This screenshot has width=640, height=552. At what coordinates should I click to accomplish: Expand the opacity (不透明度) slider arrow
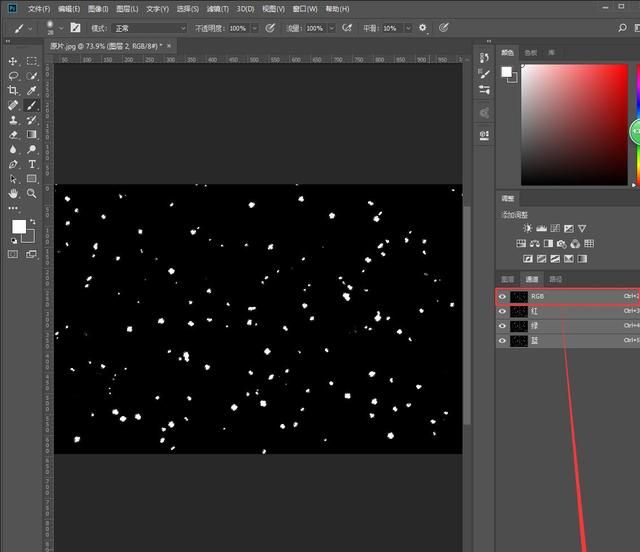coord(255,28)
